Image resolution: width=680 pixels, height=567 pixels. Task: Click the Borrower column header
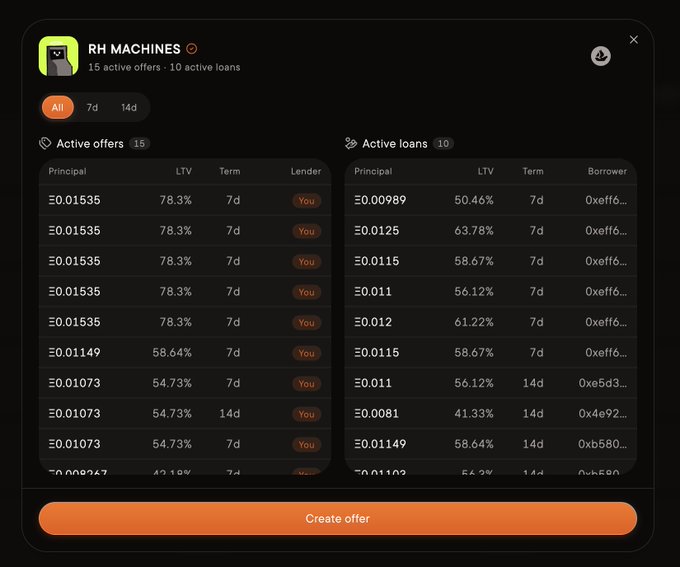[x=607, y=171]
